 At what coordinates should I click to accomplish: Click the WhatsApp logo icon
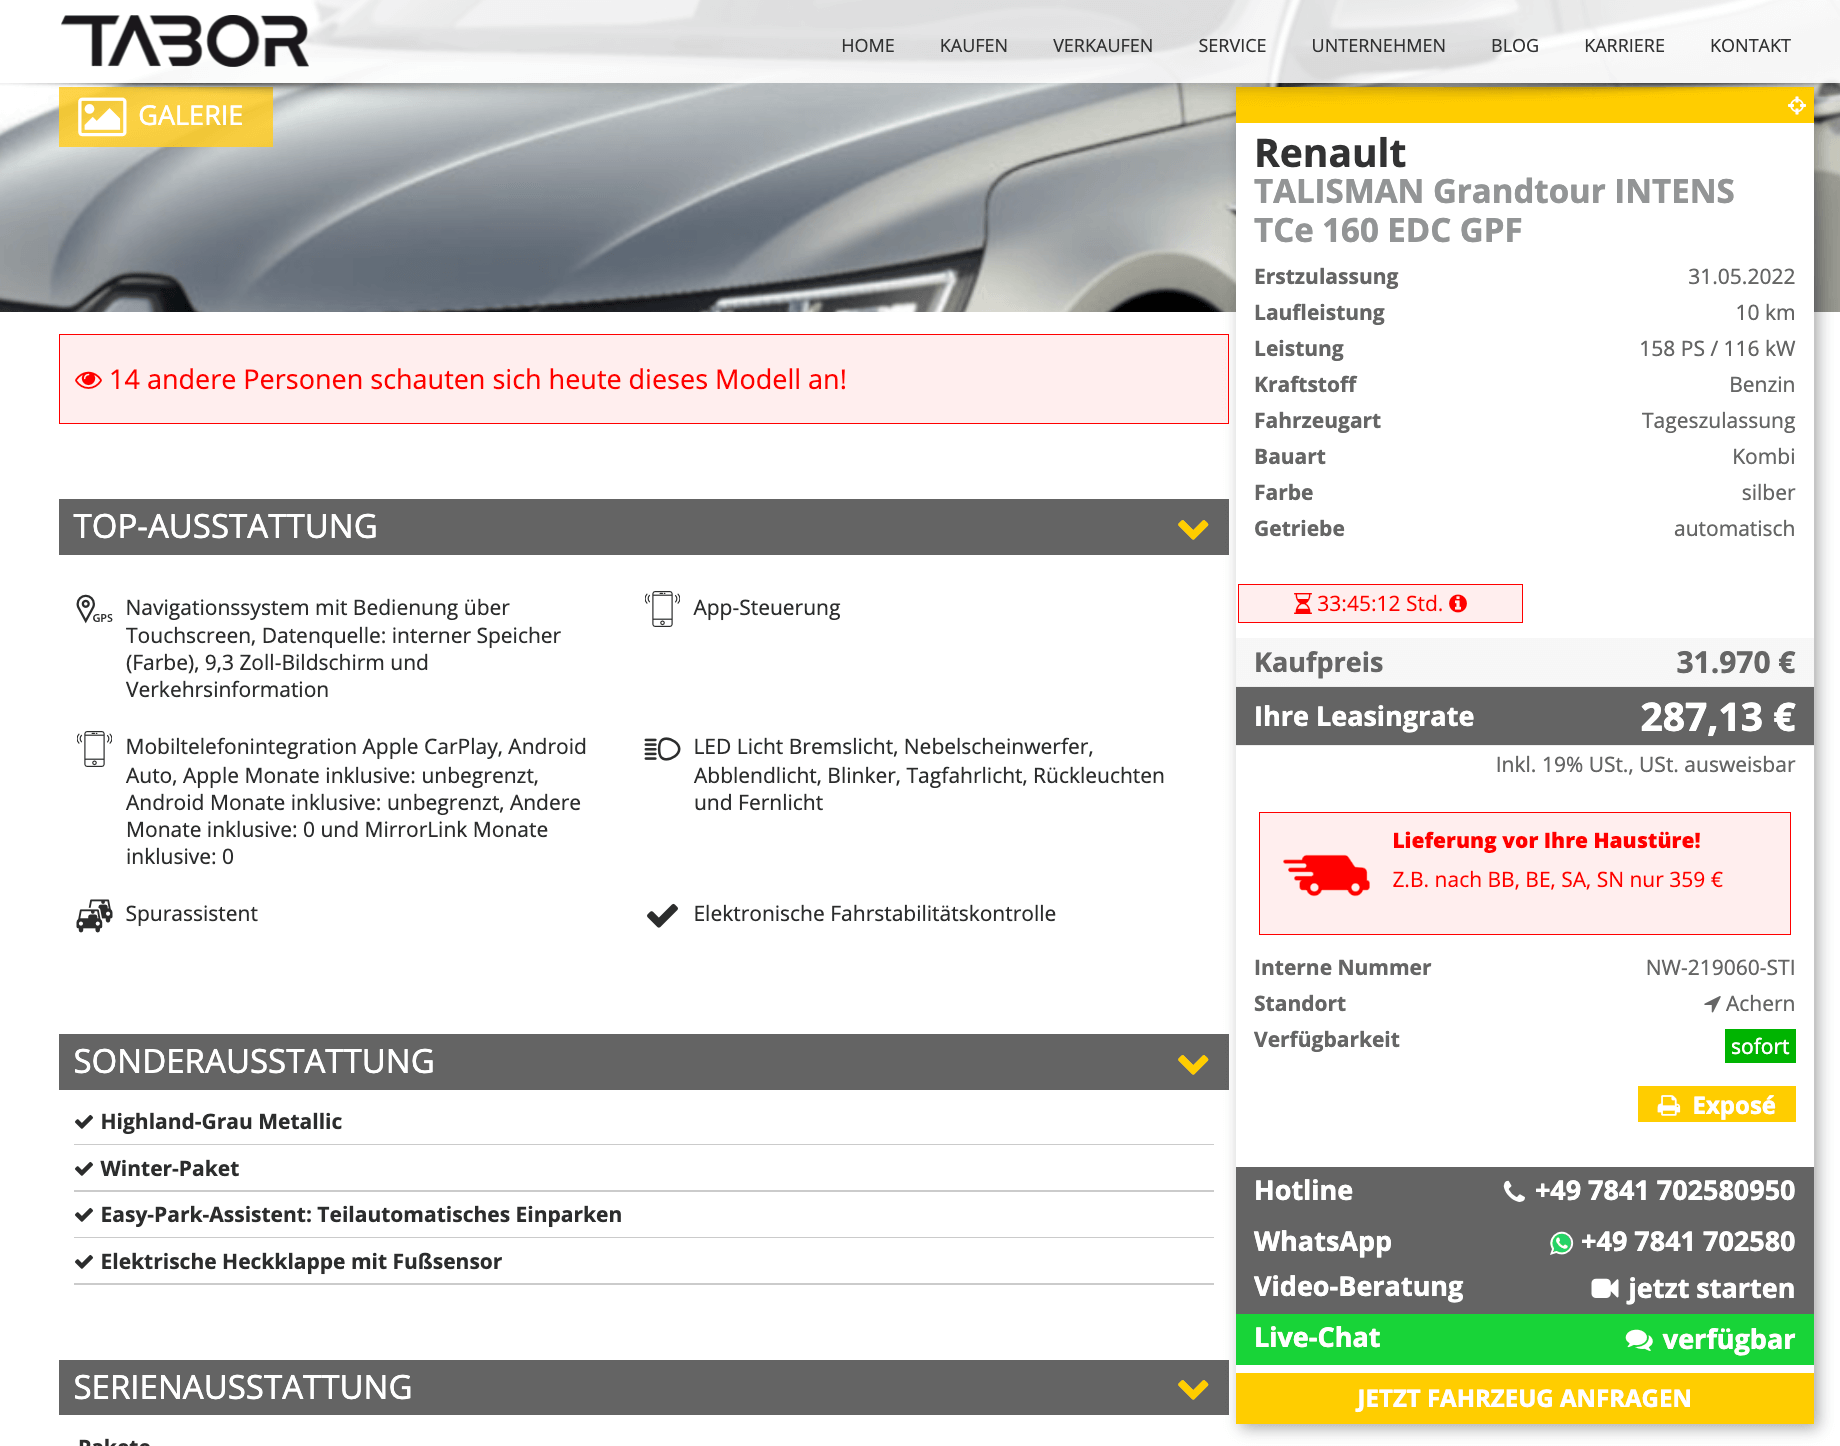pyautogui.click(x=1561, y=1243)
